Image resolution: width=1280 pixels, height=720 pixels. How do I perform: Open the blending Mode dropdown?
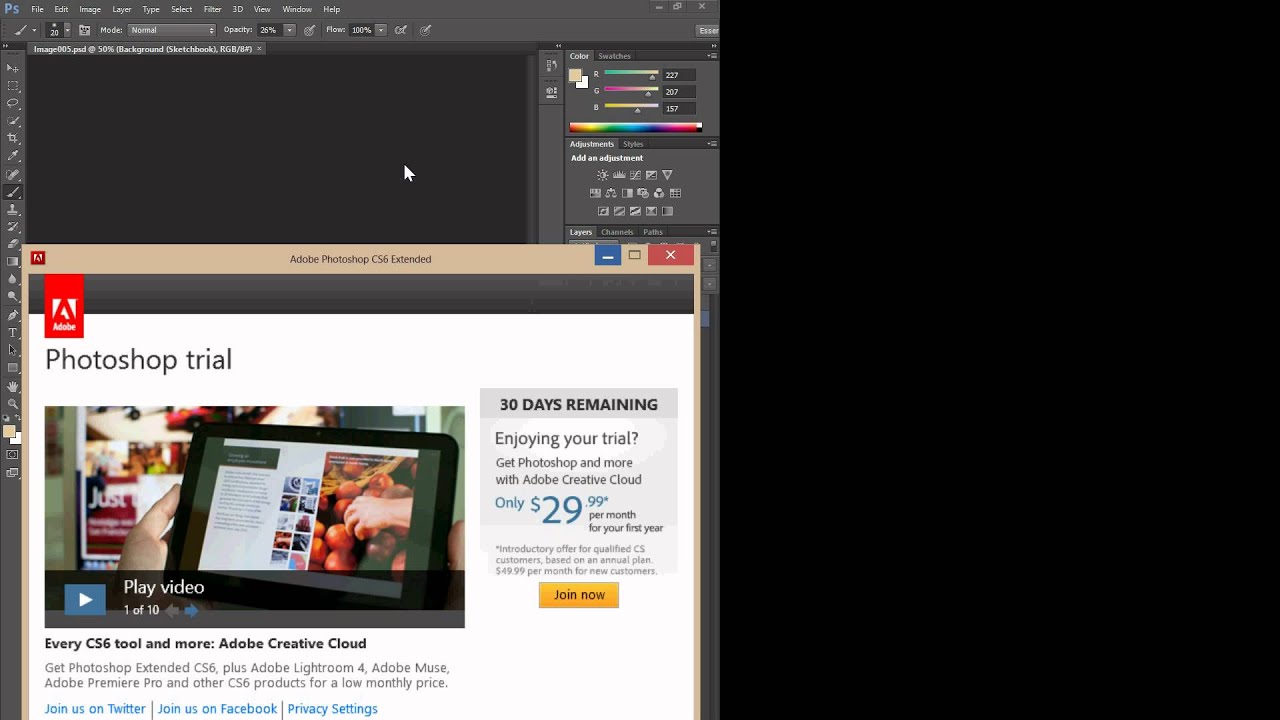pyautogui.click(x=172, y=30)
